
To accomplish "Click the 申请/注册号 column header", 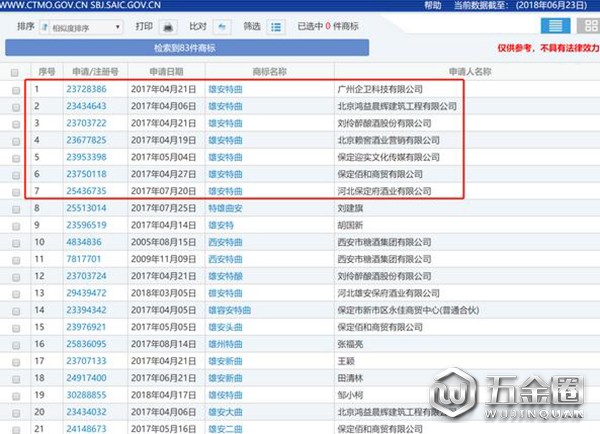I will [x=95, y=72].
